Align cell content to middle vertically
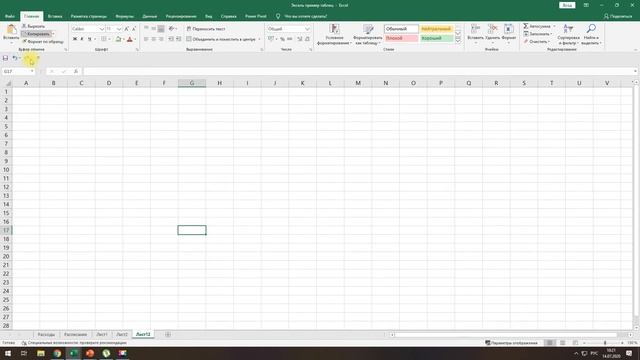 (x=153, y=29)
